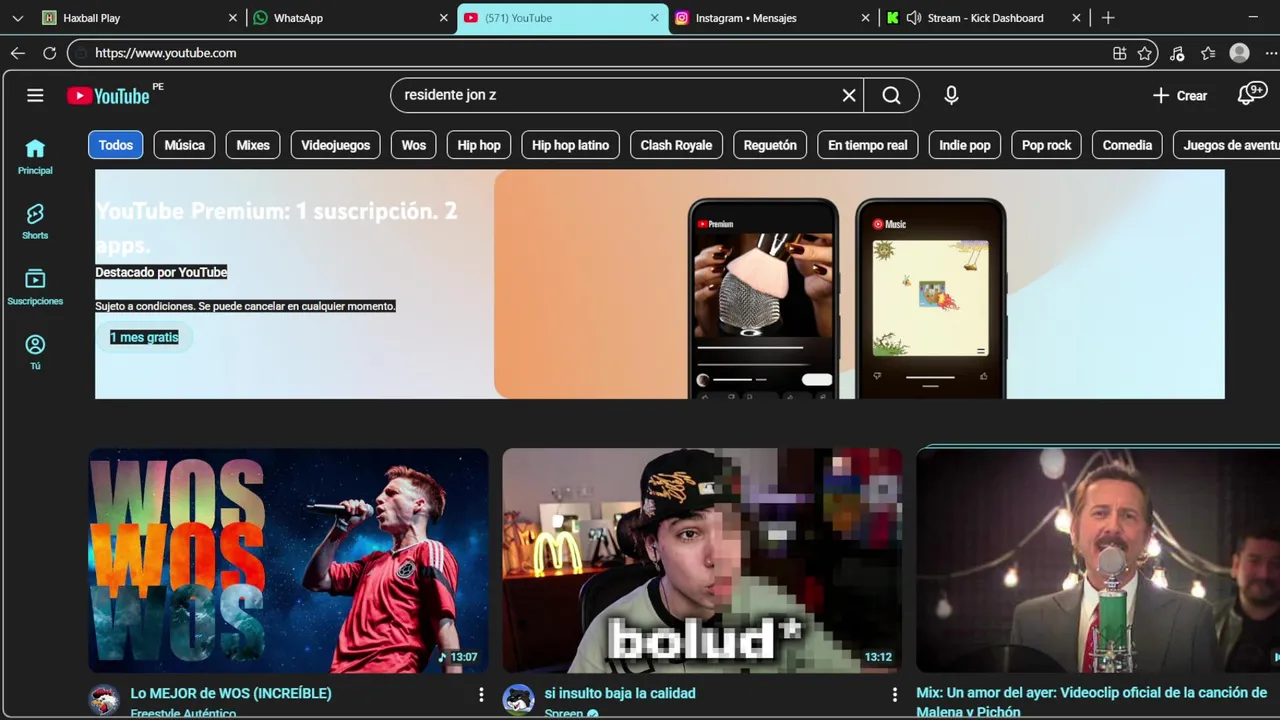Open the browser tab list chevron
Viewport: 1280px width, 720px height.
click(x=17, y=18)
